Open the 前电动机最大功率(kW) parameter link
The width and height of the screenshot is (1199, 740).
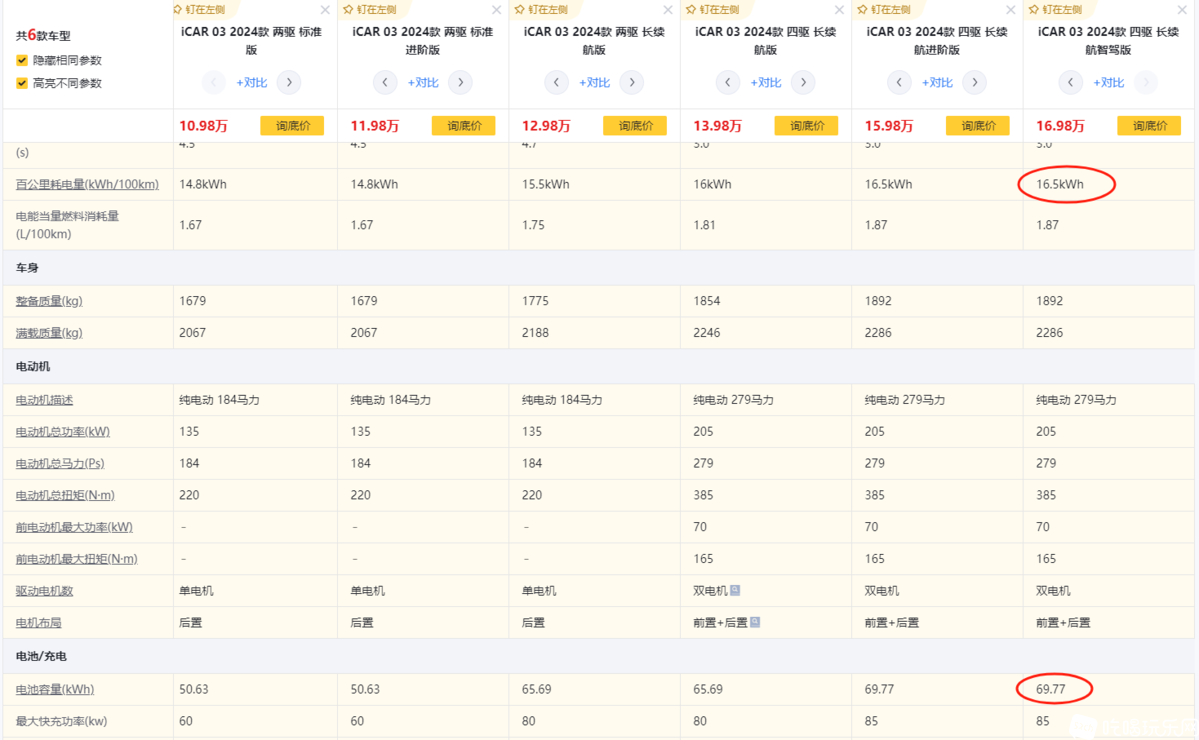point(74,527)
